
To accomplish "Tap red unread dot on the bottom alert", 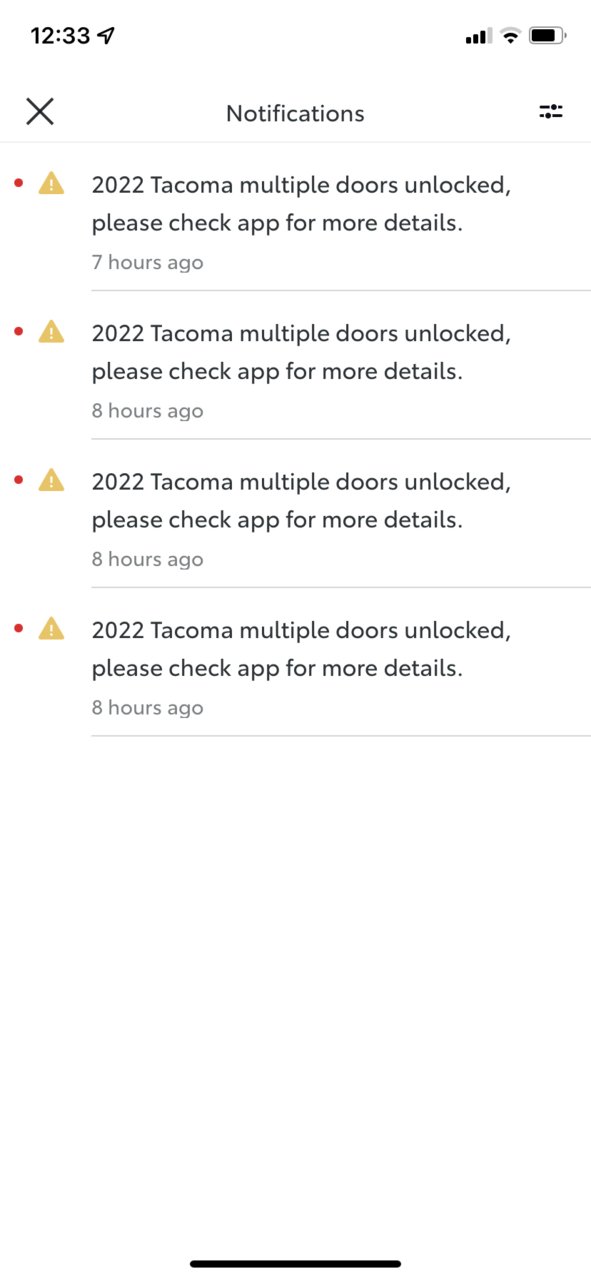I will click(17, 628).
